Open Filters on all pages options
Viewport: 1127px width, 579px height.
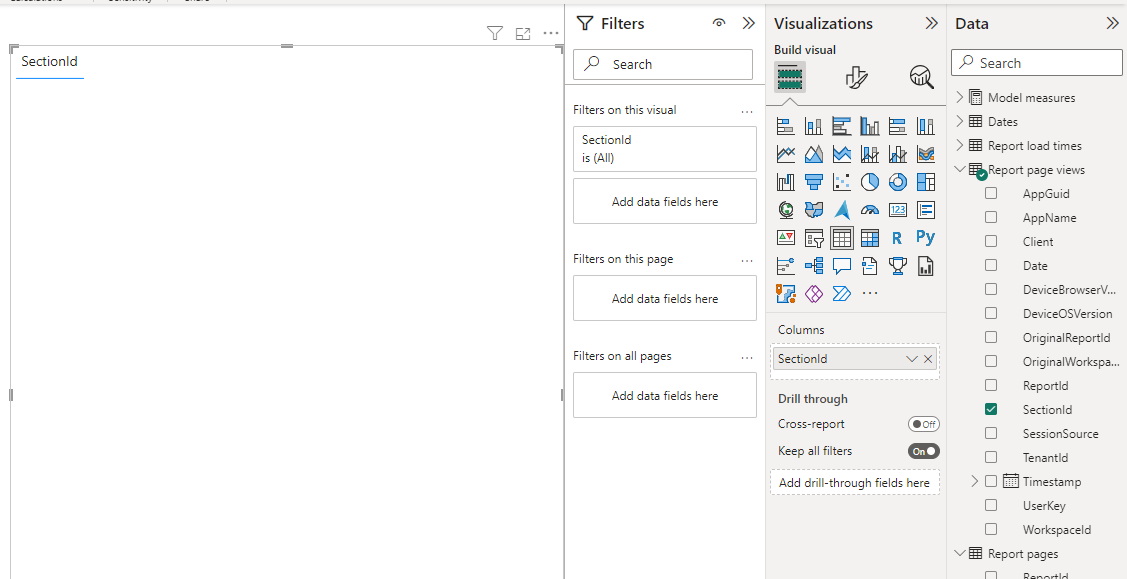pyautogui.click(x=747, y=357)
